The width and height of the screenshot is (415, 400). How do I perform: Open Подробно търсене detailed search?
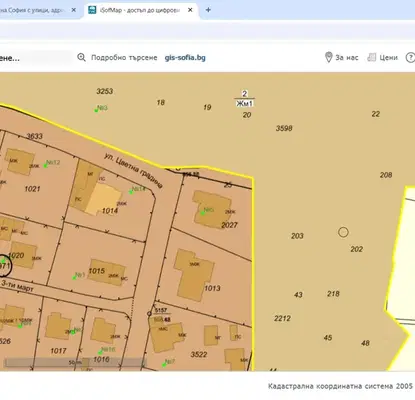coord(124,57)
